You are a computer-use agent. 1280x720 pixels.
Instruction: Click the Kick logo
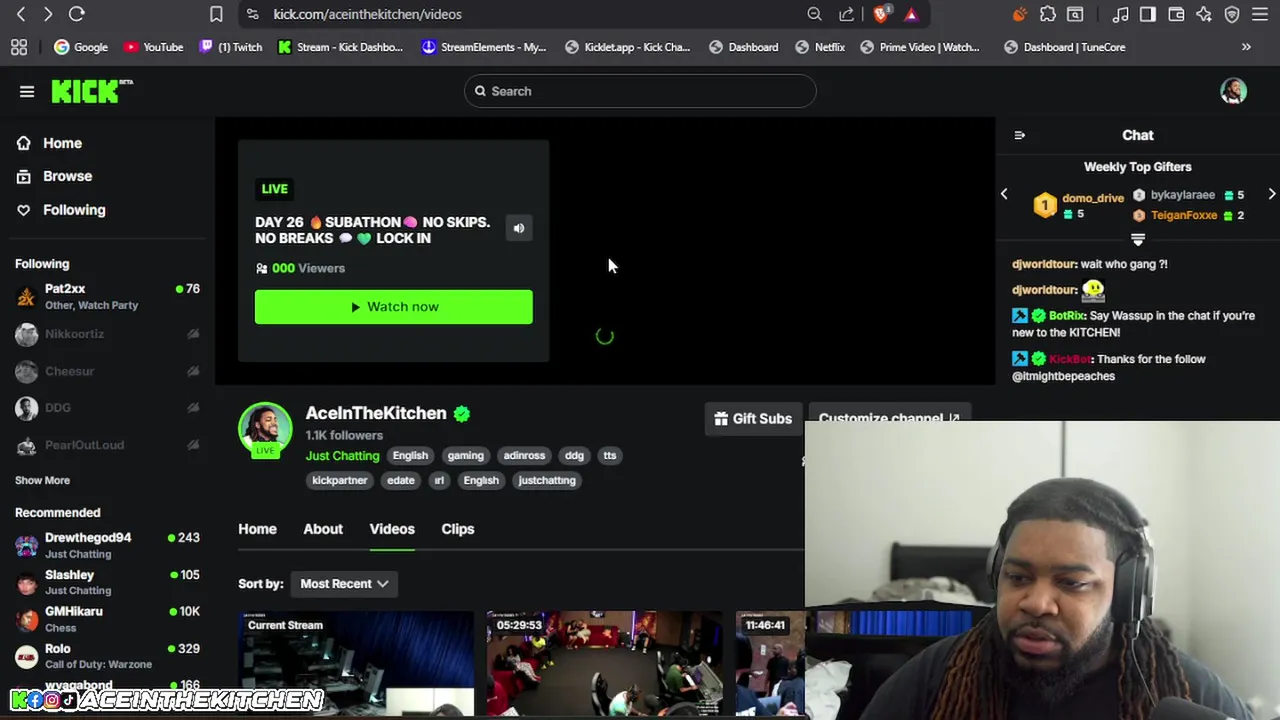pyautogui.click(x=92, y=91)
